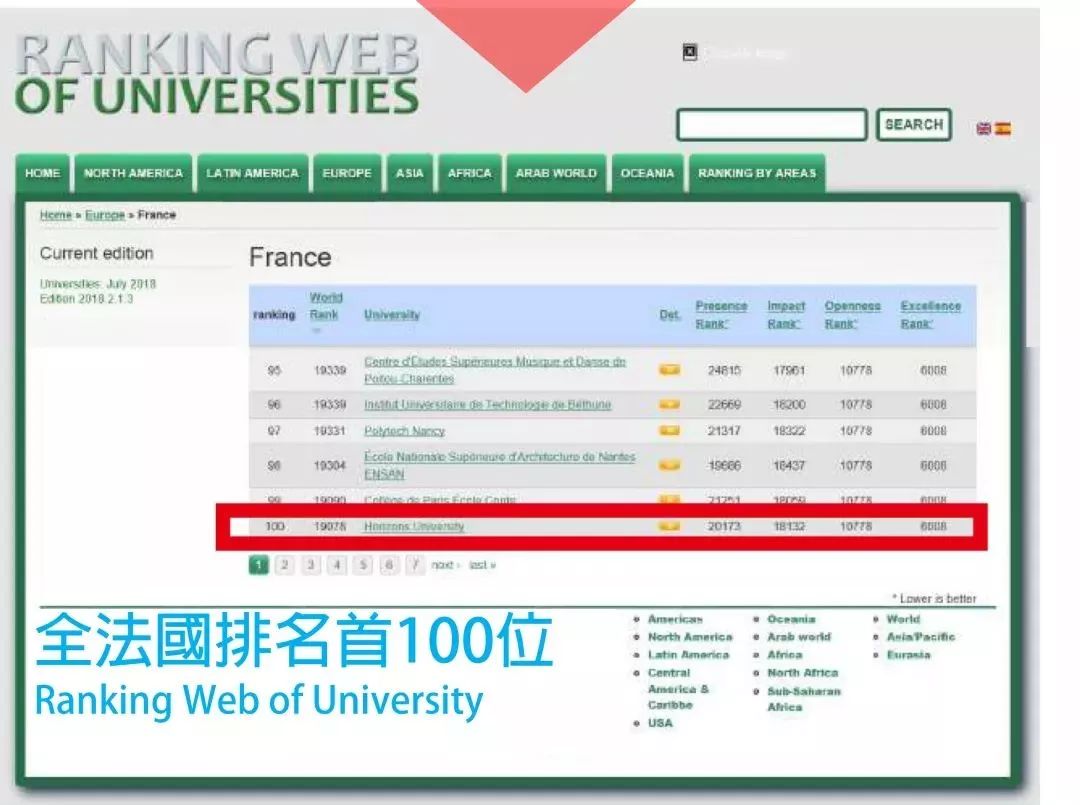Open details icon for IUT de Béthune row
The image size is (1080, 805).
pyautogui.click(x=669, y=405)
